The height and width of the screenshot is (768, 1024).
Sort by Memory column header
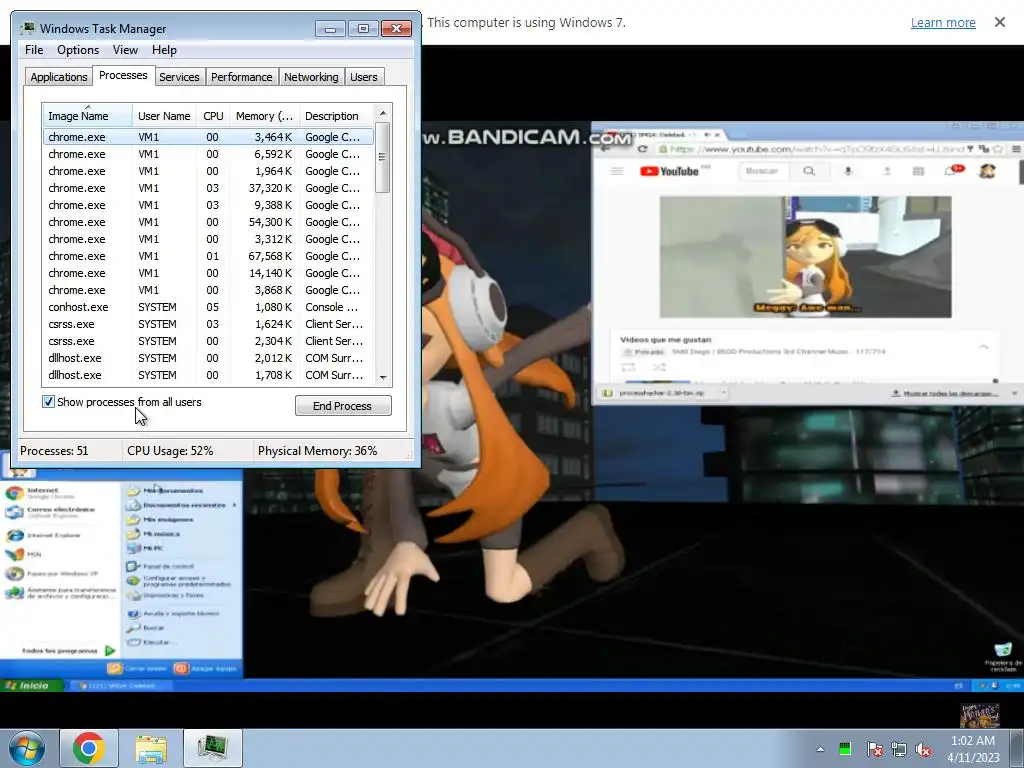pos(264,116)
